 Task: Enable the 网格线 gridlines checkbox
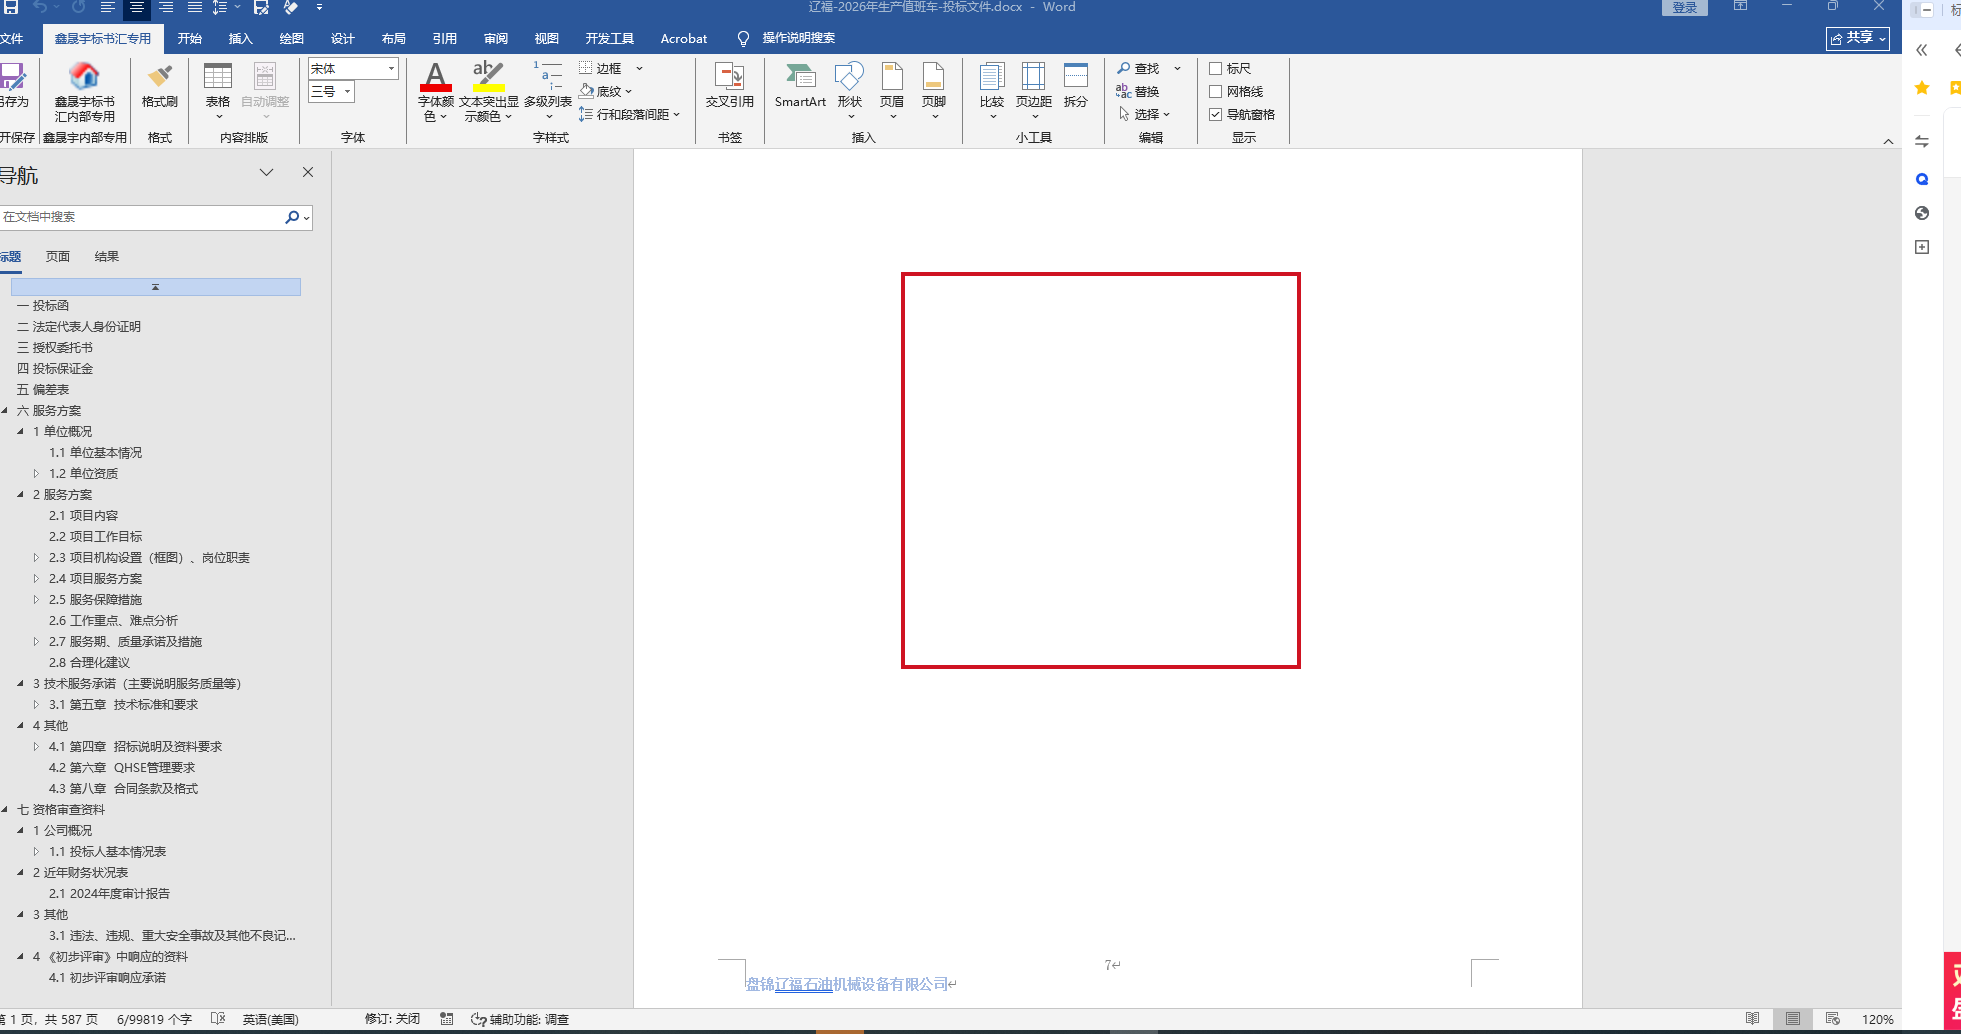click(x=1216, y=91)
